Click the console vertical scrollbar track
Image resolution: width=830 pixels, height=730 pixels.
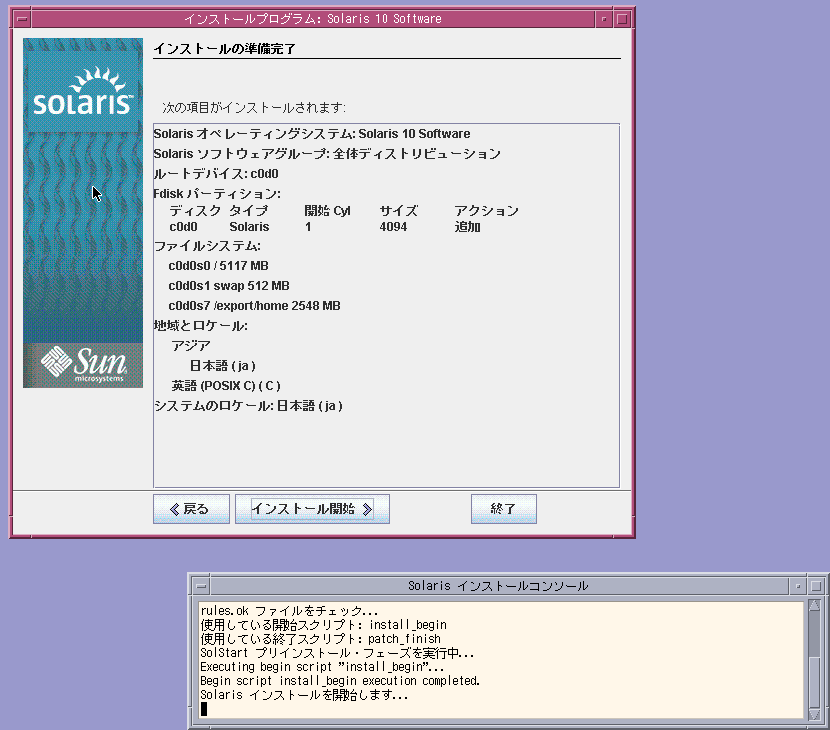pos(815,660)
